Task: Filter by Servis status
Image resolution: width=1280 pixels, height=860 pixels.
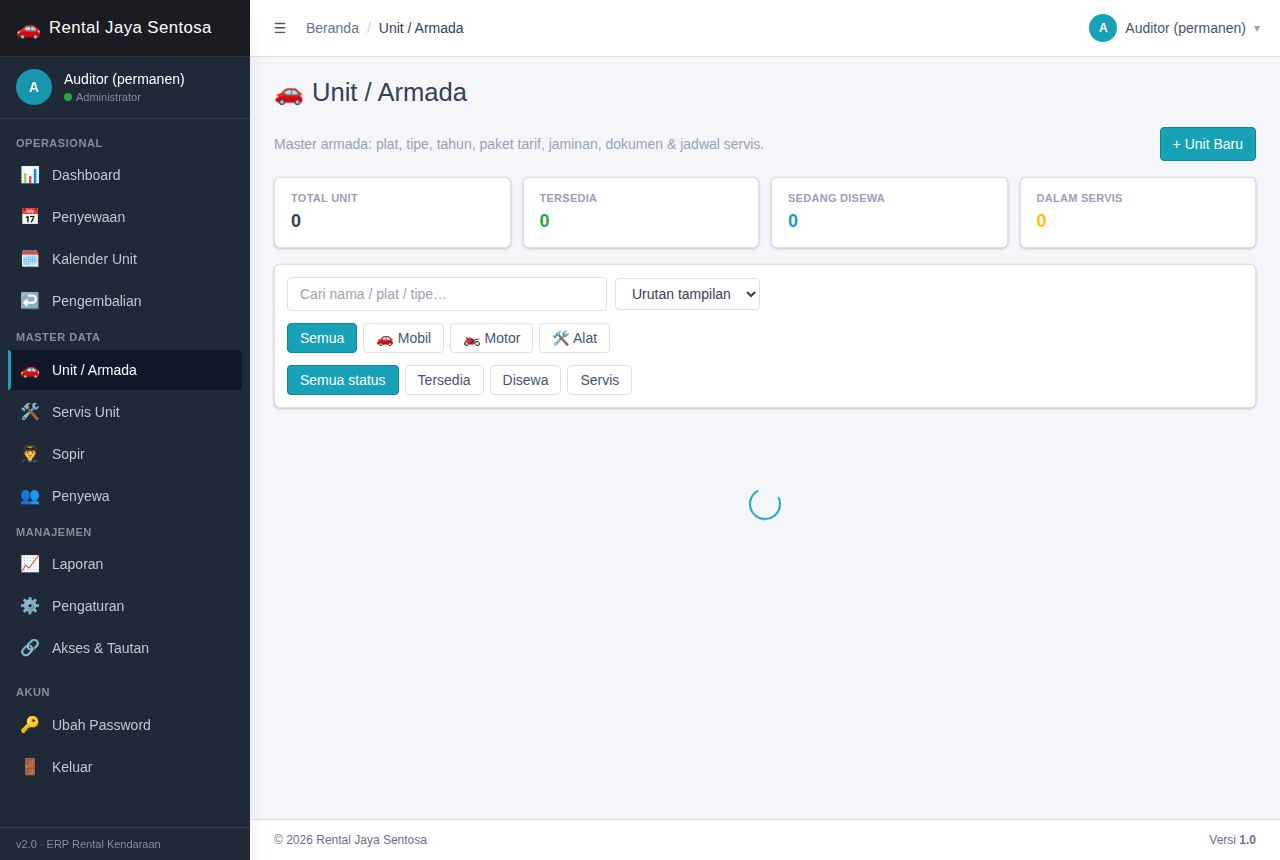Action: [599, 380]
